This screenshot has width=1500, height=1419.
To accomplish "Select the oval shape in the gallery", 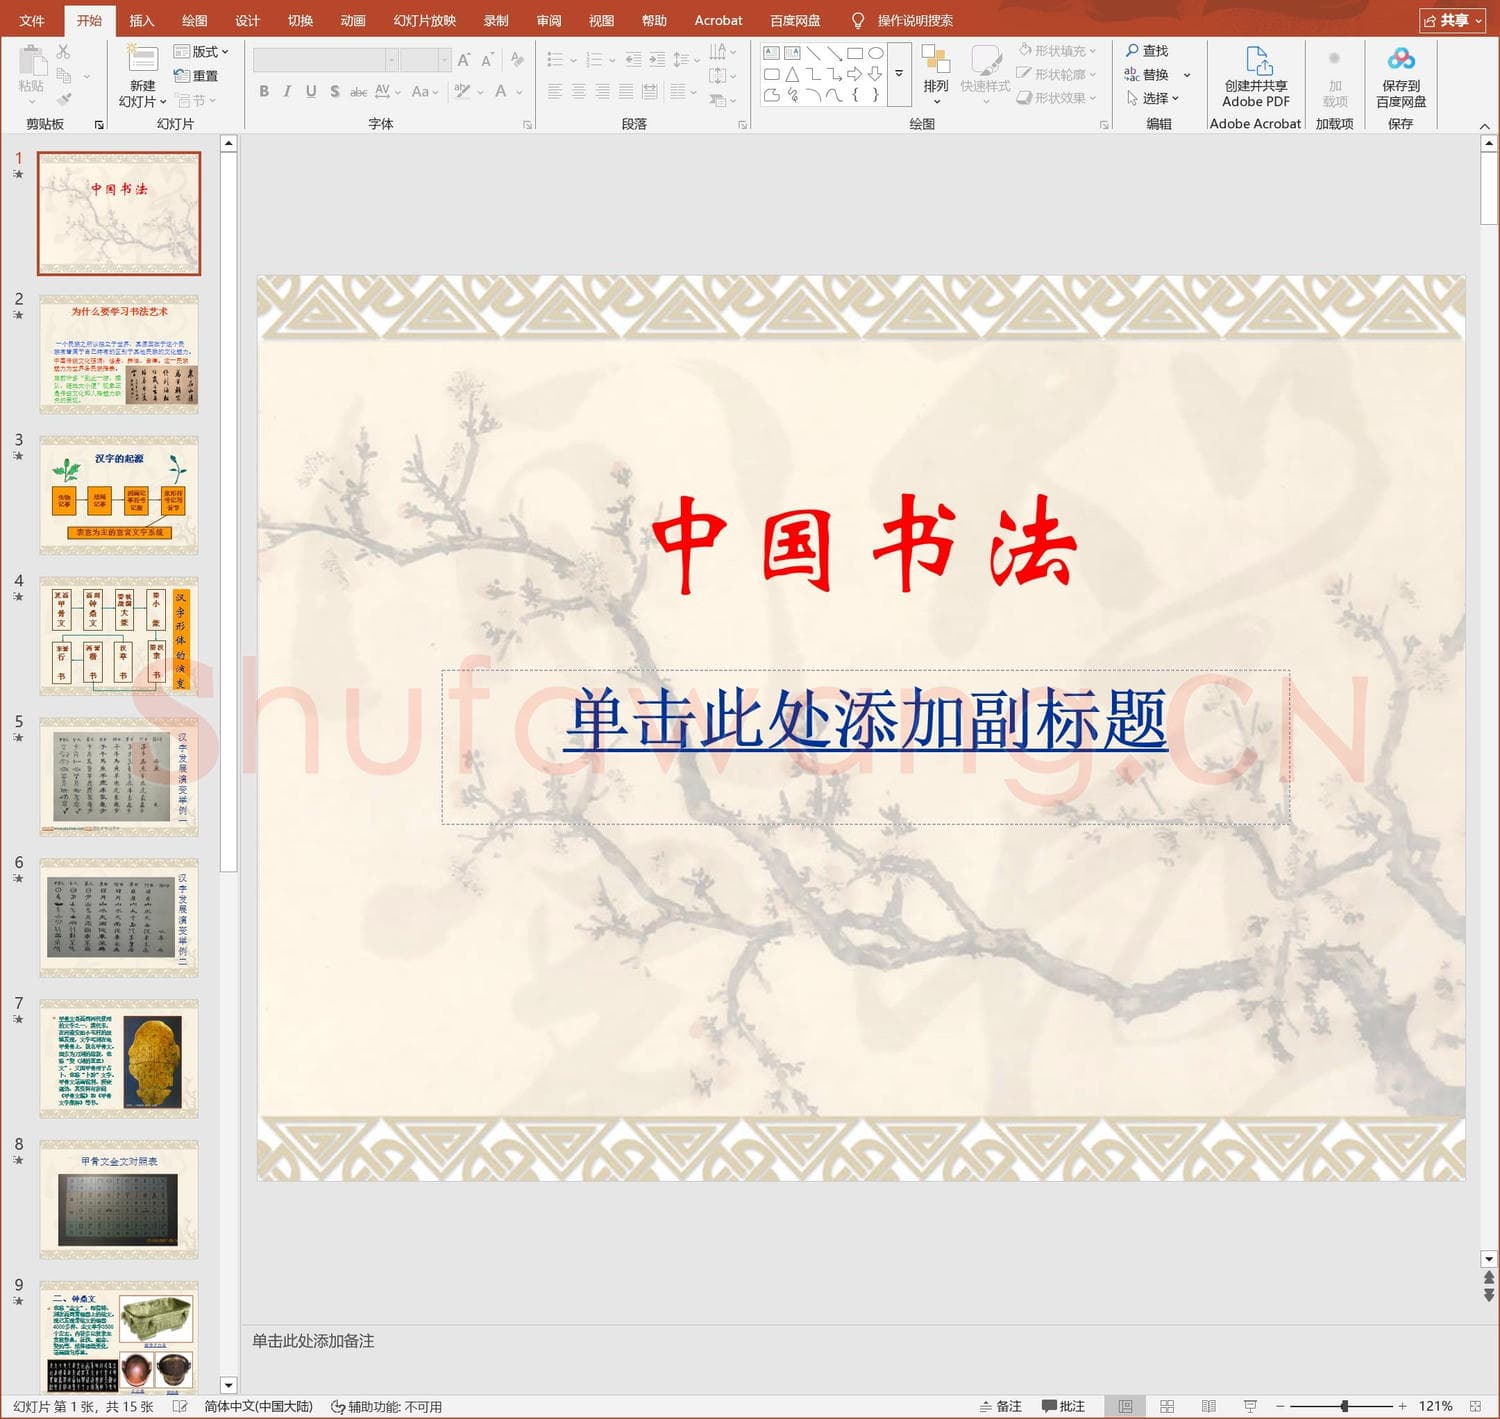I will click(876, 53).
